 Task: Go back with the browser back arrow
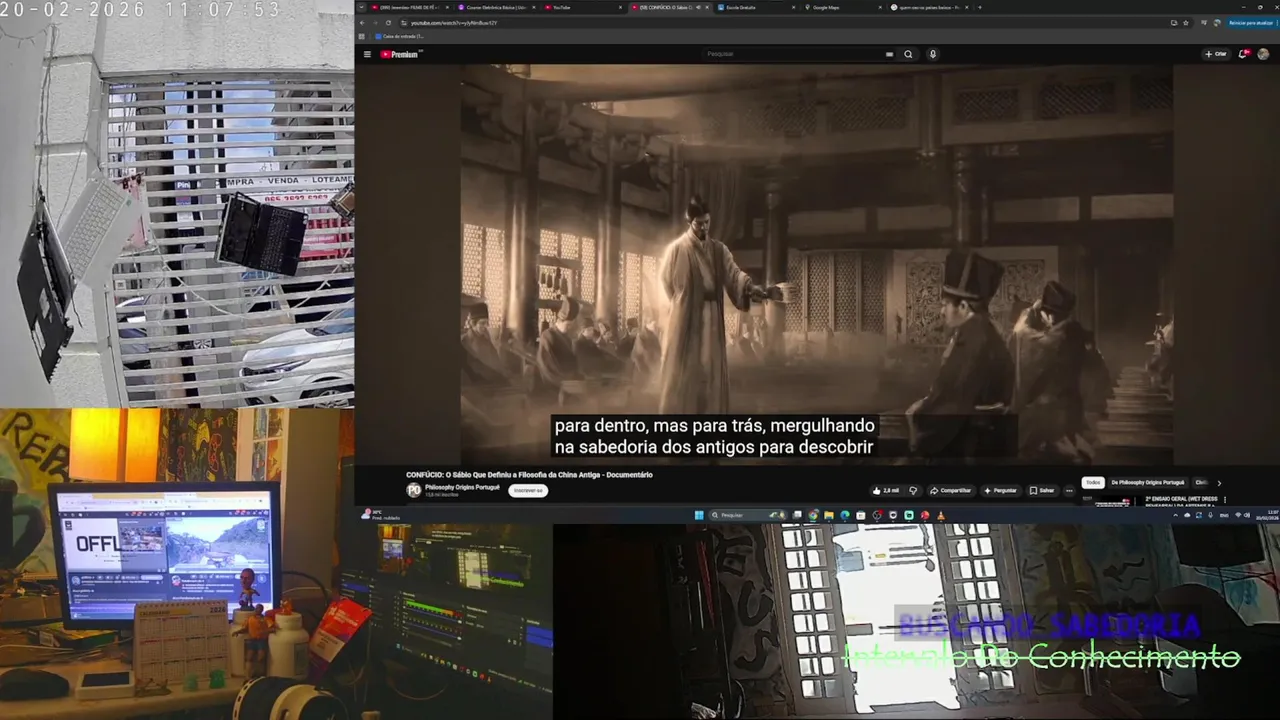pyautogui.click(x=362, y=22)
